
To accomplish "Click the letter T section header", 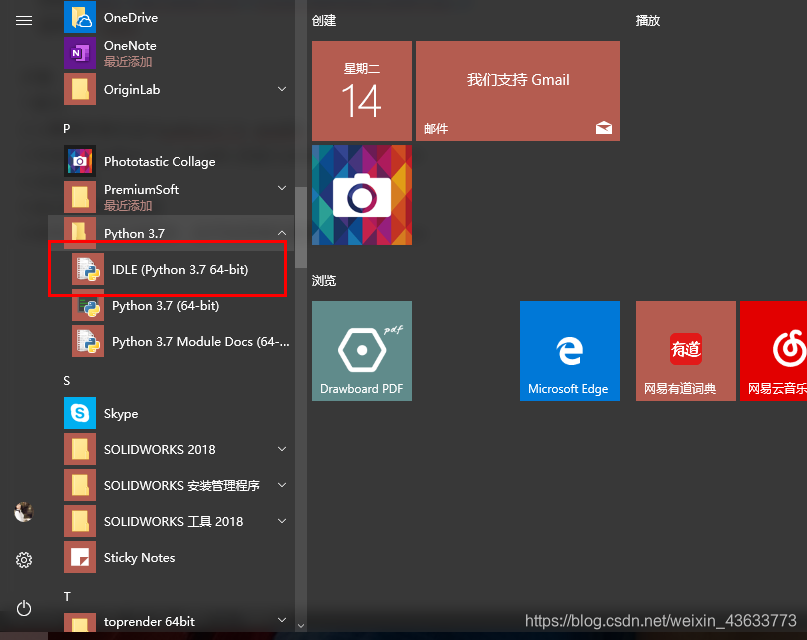I will (x=66, y=597).
